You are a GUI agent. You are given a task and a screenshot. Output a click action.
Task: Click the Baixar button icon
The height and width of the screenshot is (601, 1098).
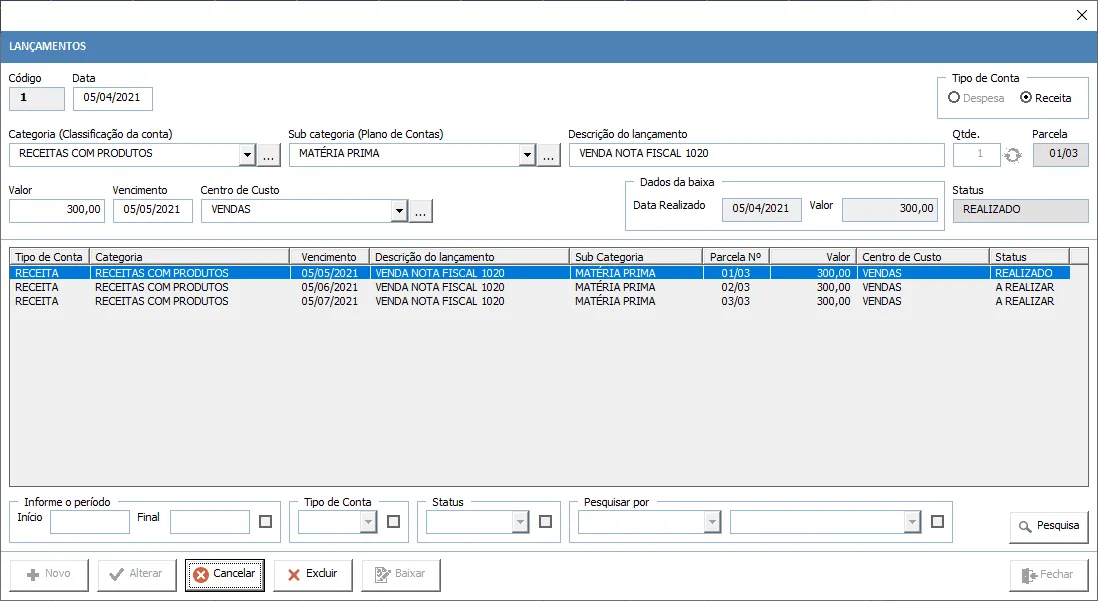(x=401, y=574)
